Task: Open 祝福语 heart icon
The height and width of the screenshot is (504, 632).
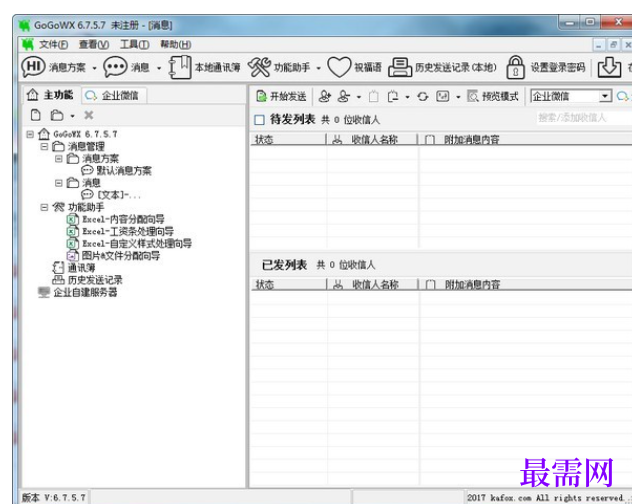Action: coord(339,67)
